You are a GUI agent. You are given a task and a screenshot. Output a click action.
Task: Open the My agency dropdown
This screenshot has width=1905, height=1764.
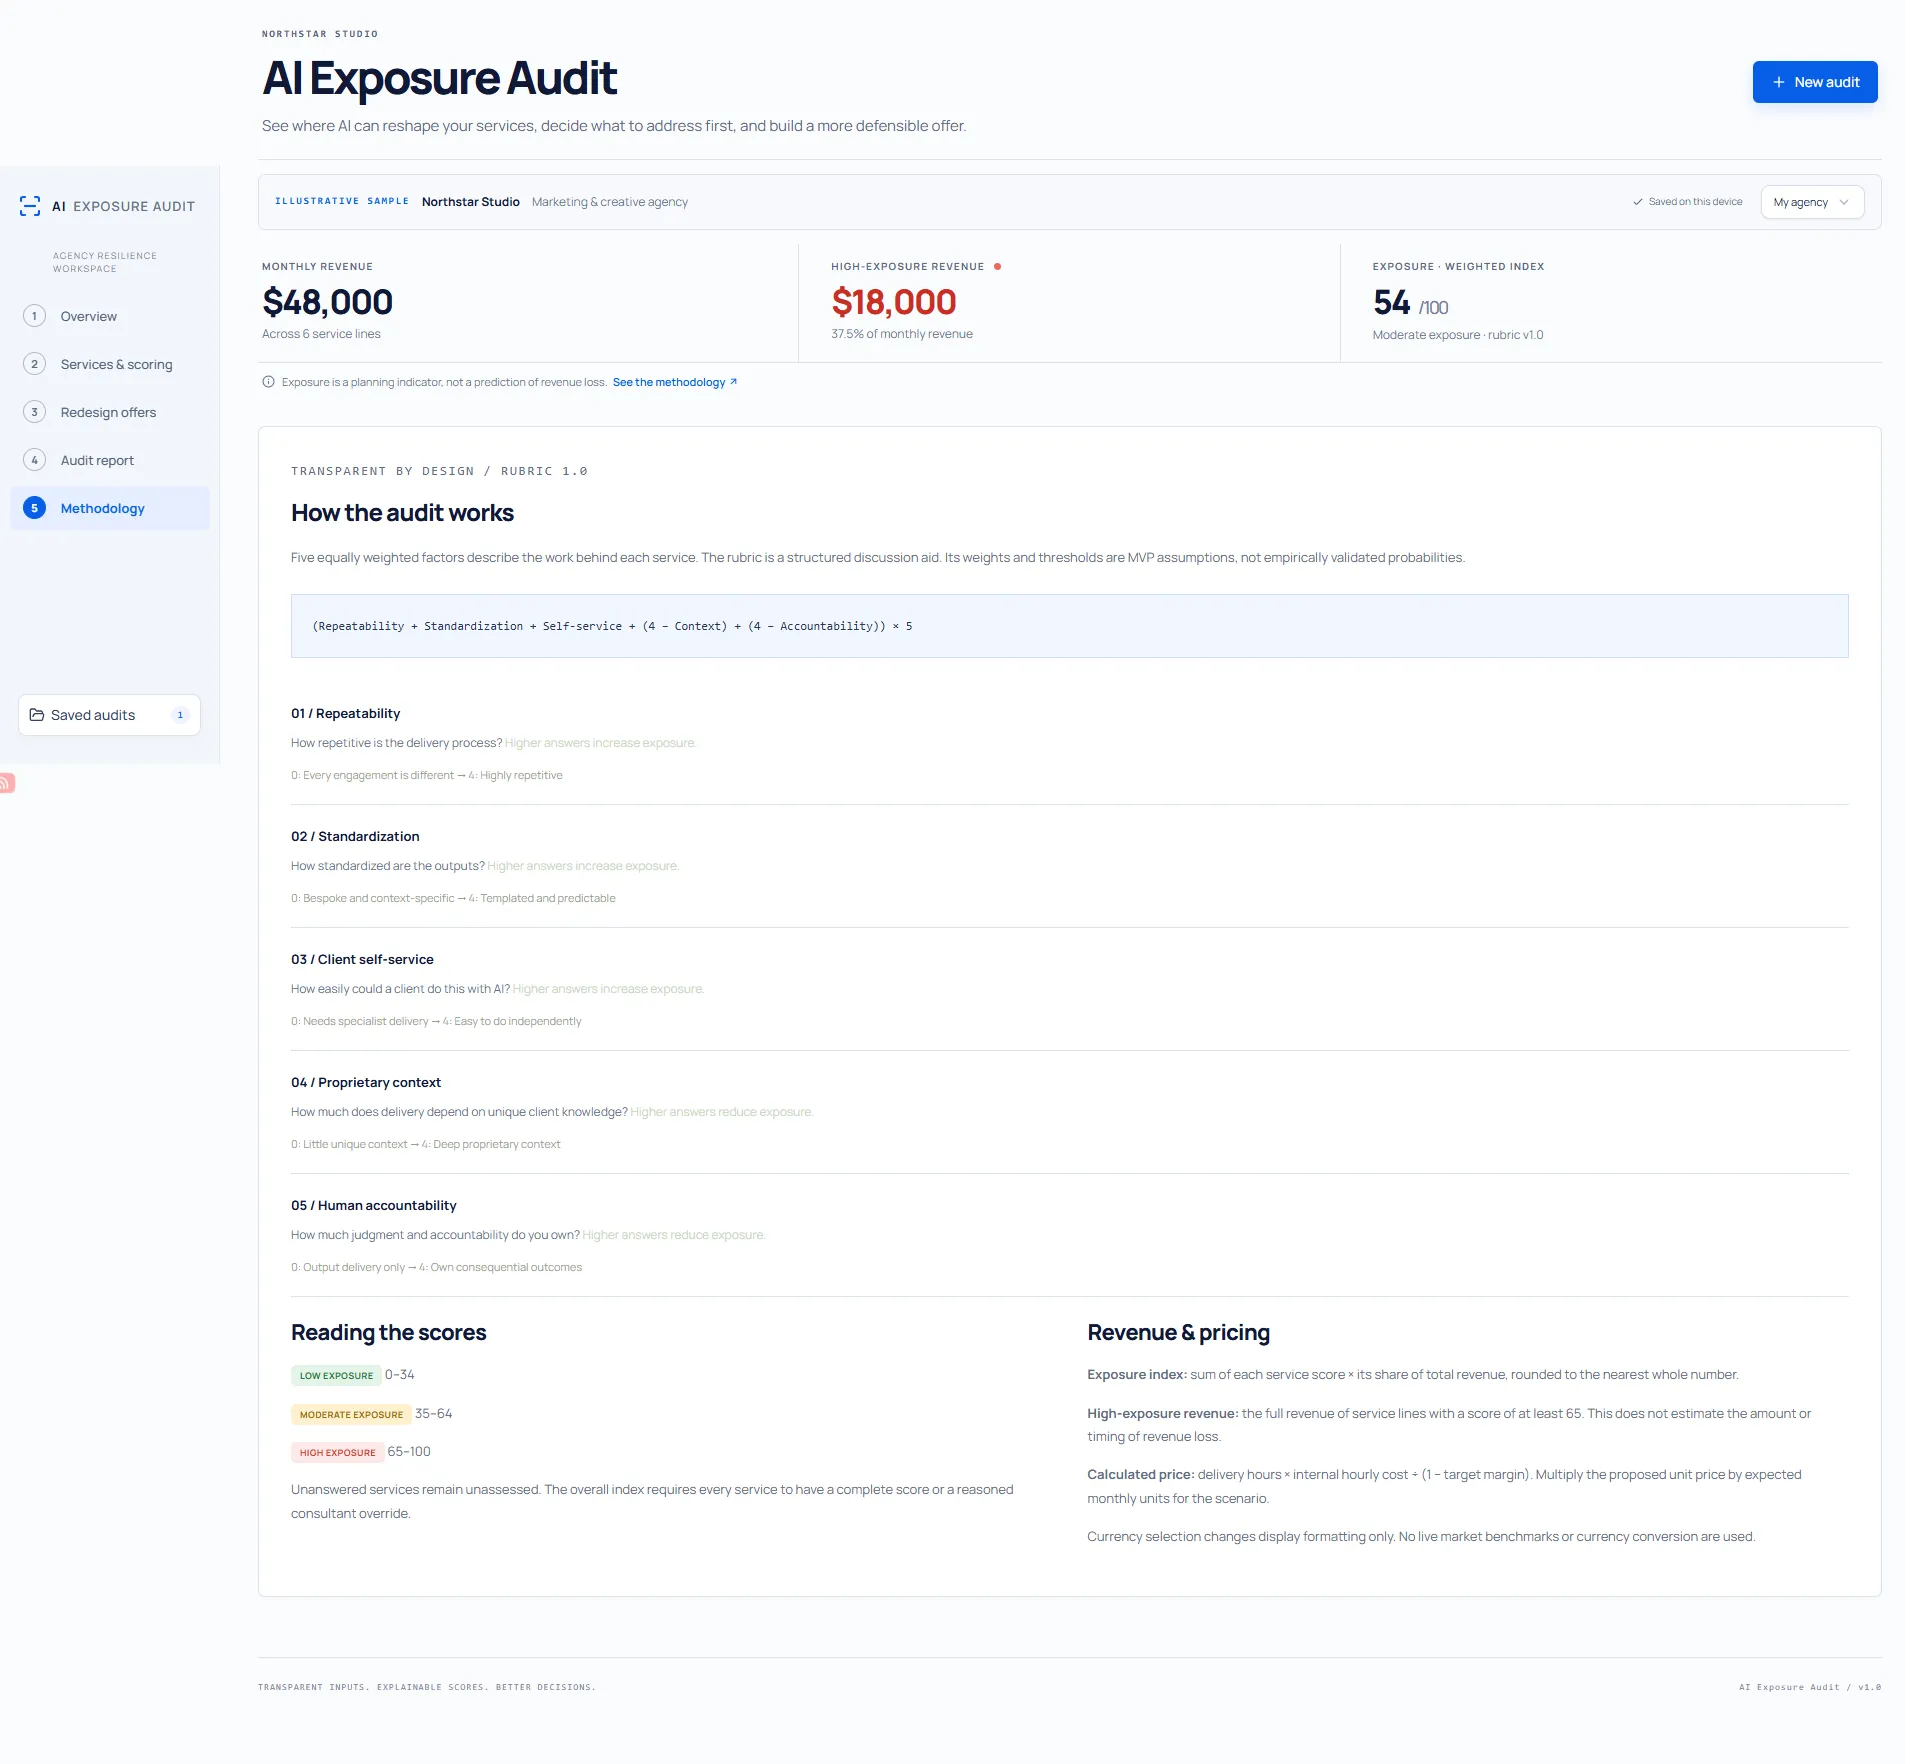1812,202
